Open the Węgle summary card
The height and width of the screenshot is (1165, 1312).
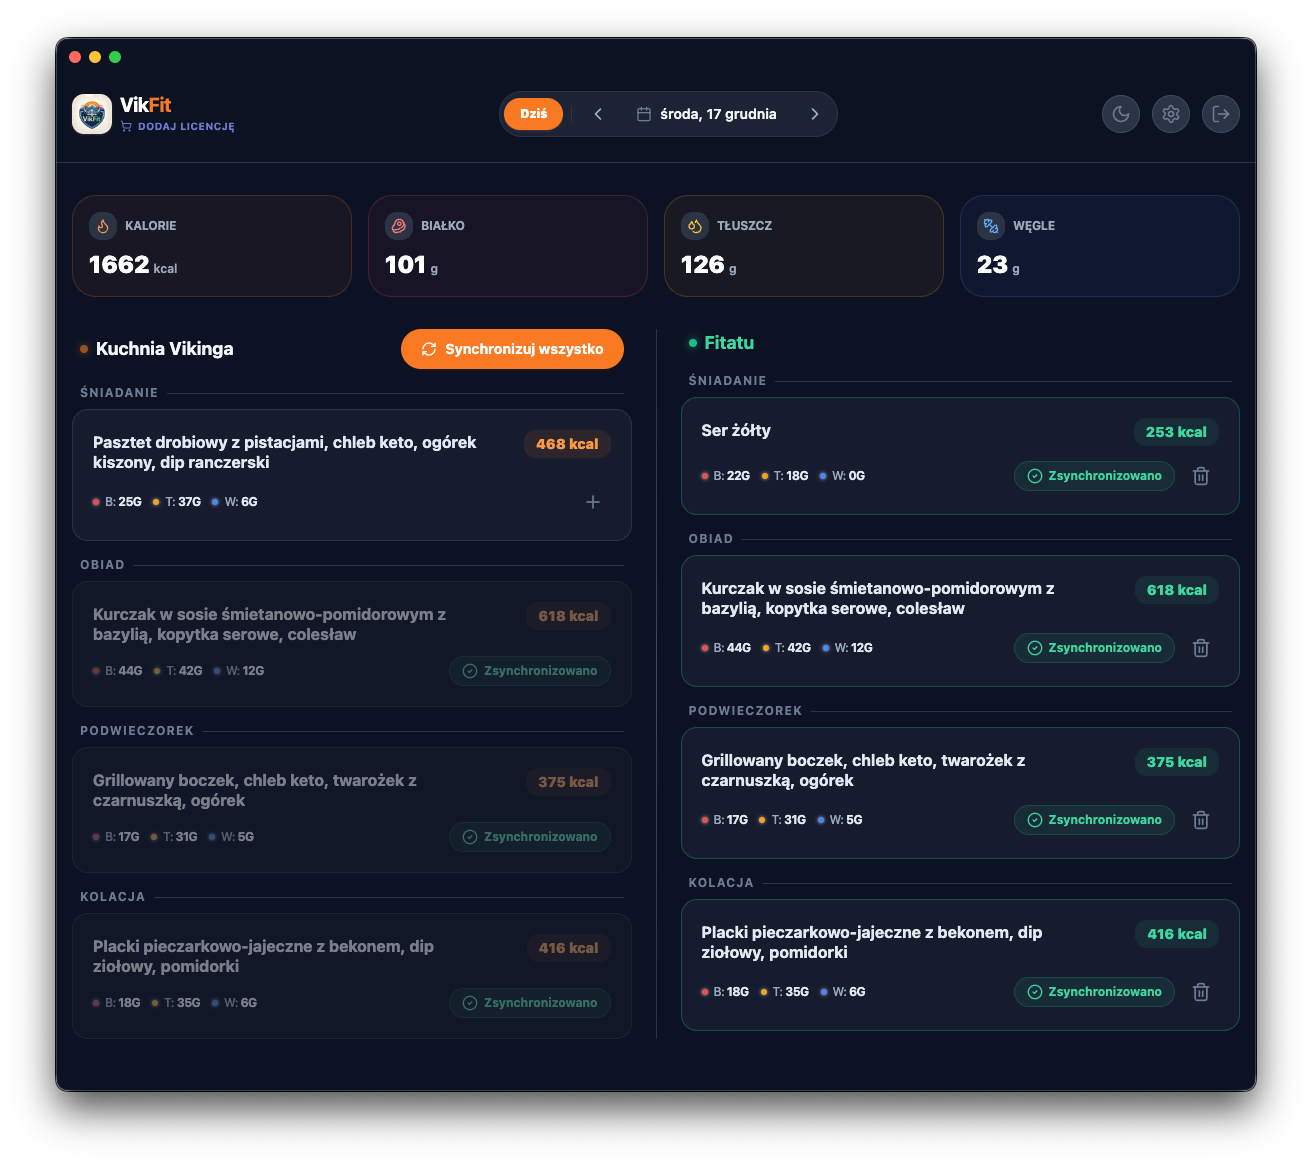point(1100,246)
